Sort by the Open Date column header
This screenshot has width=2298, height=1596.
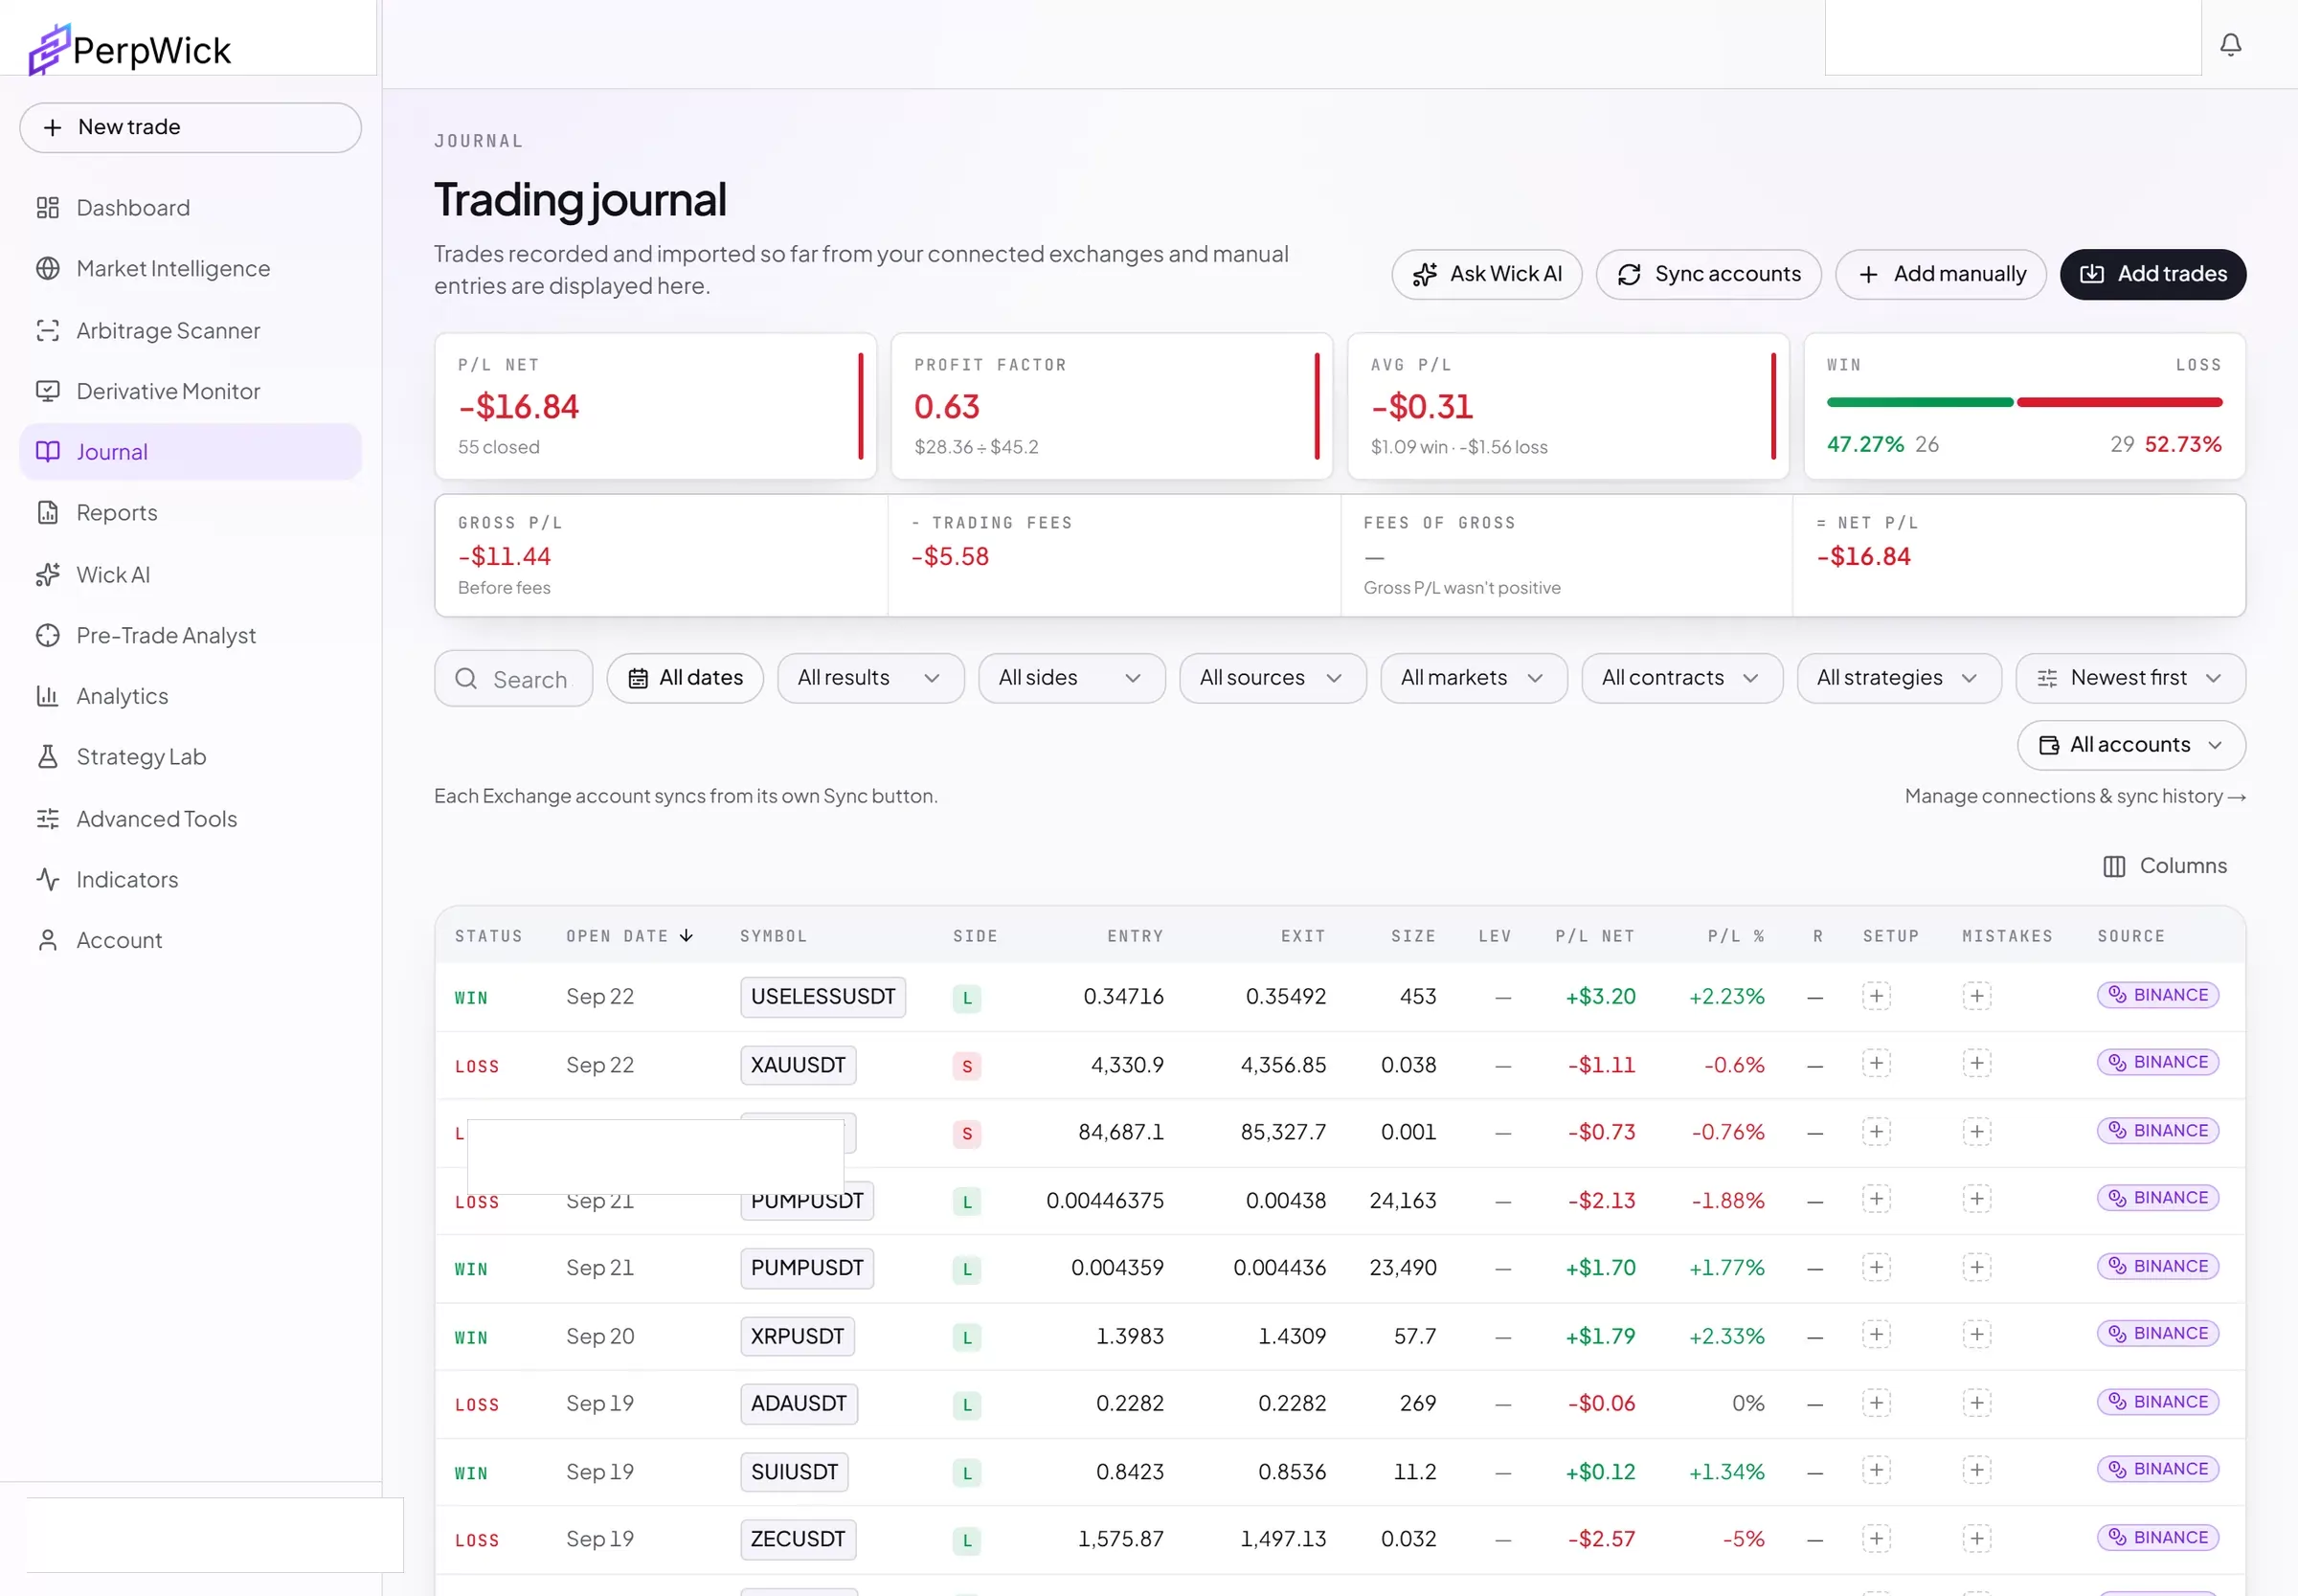click(x=629, y=936)
